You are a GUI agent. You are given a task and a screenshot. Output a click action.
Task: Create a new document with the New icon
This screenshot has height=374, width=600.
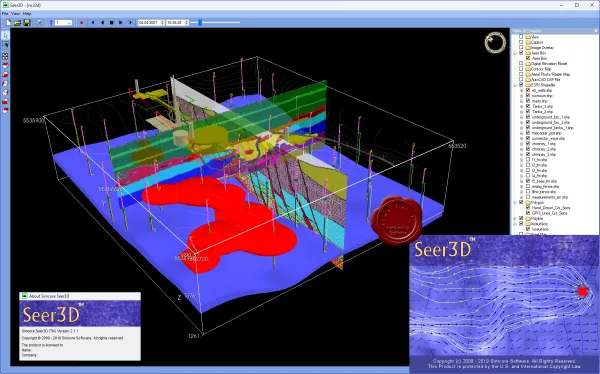tap(8, 23)
